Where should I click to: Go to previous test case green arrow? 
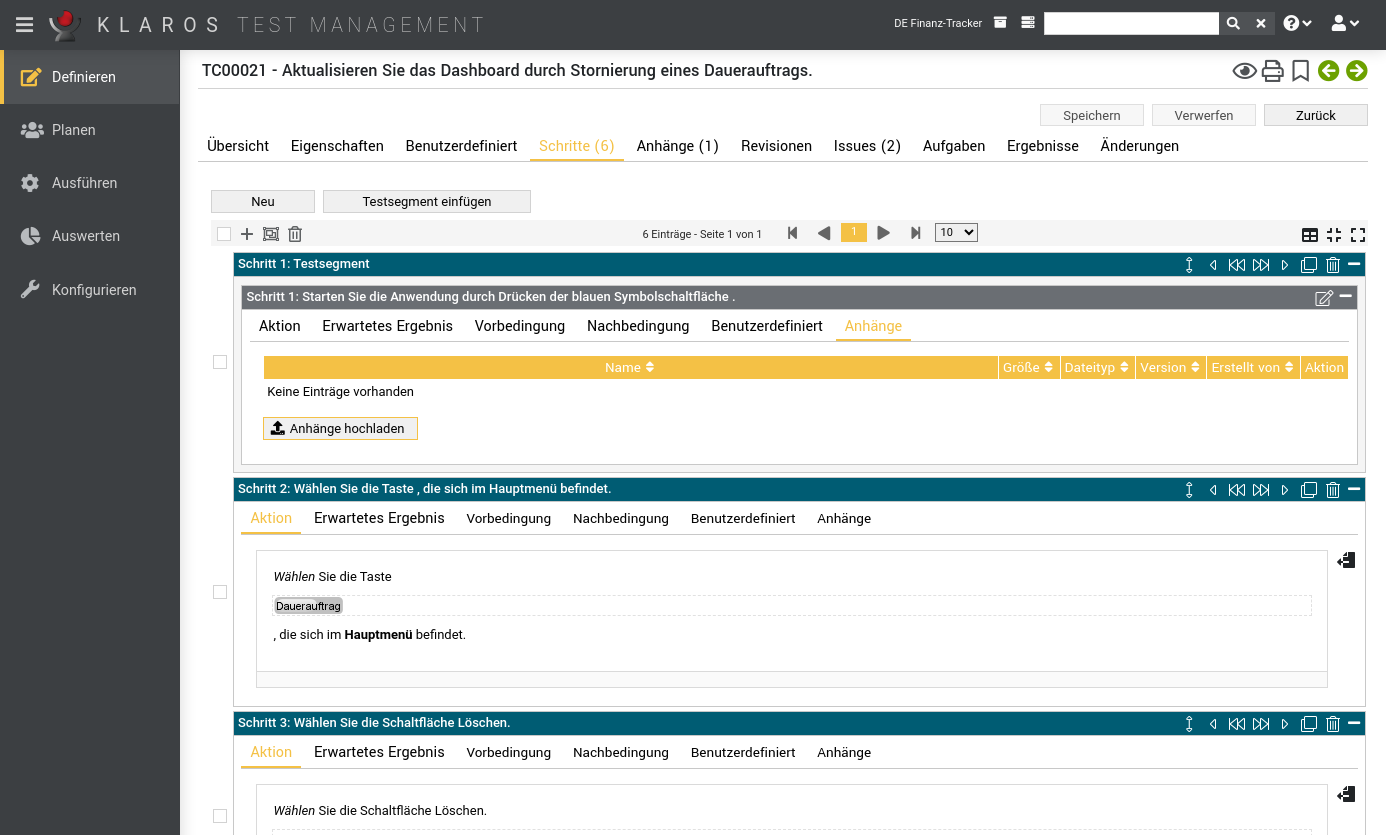(1328, 71)
